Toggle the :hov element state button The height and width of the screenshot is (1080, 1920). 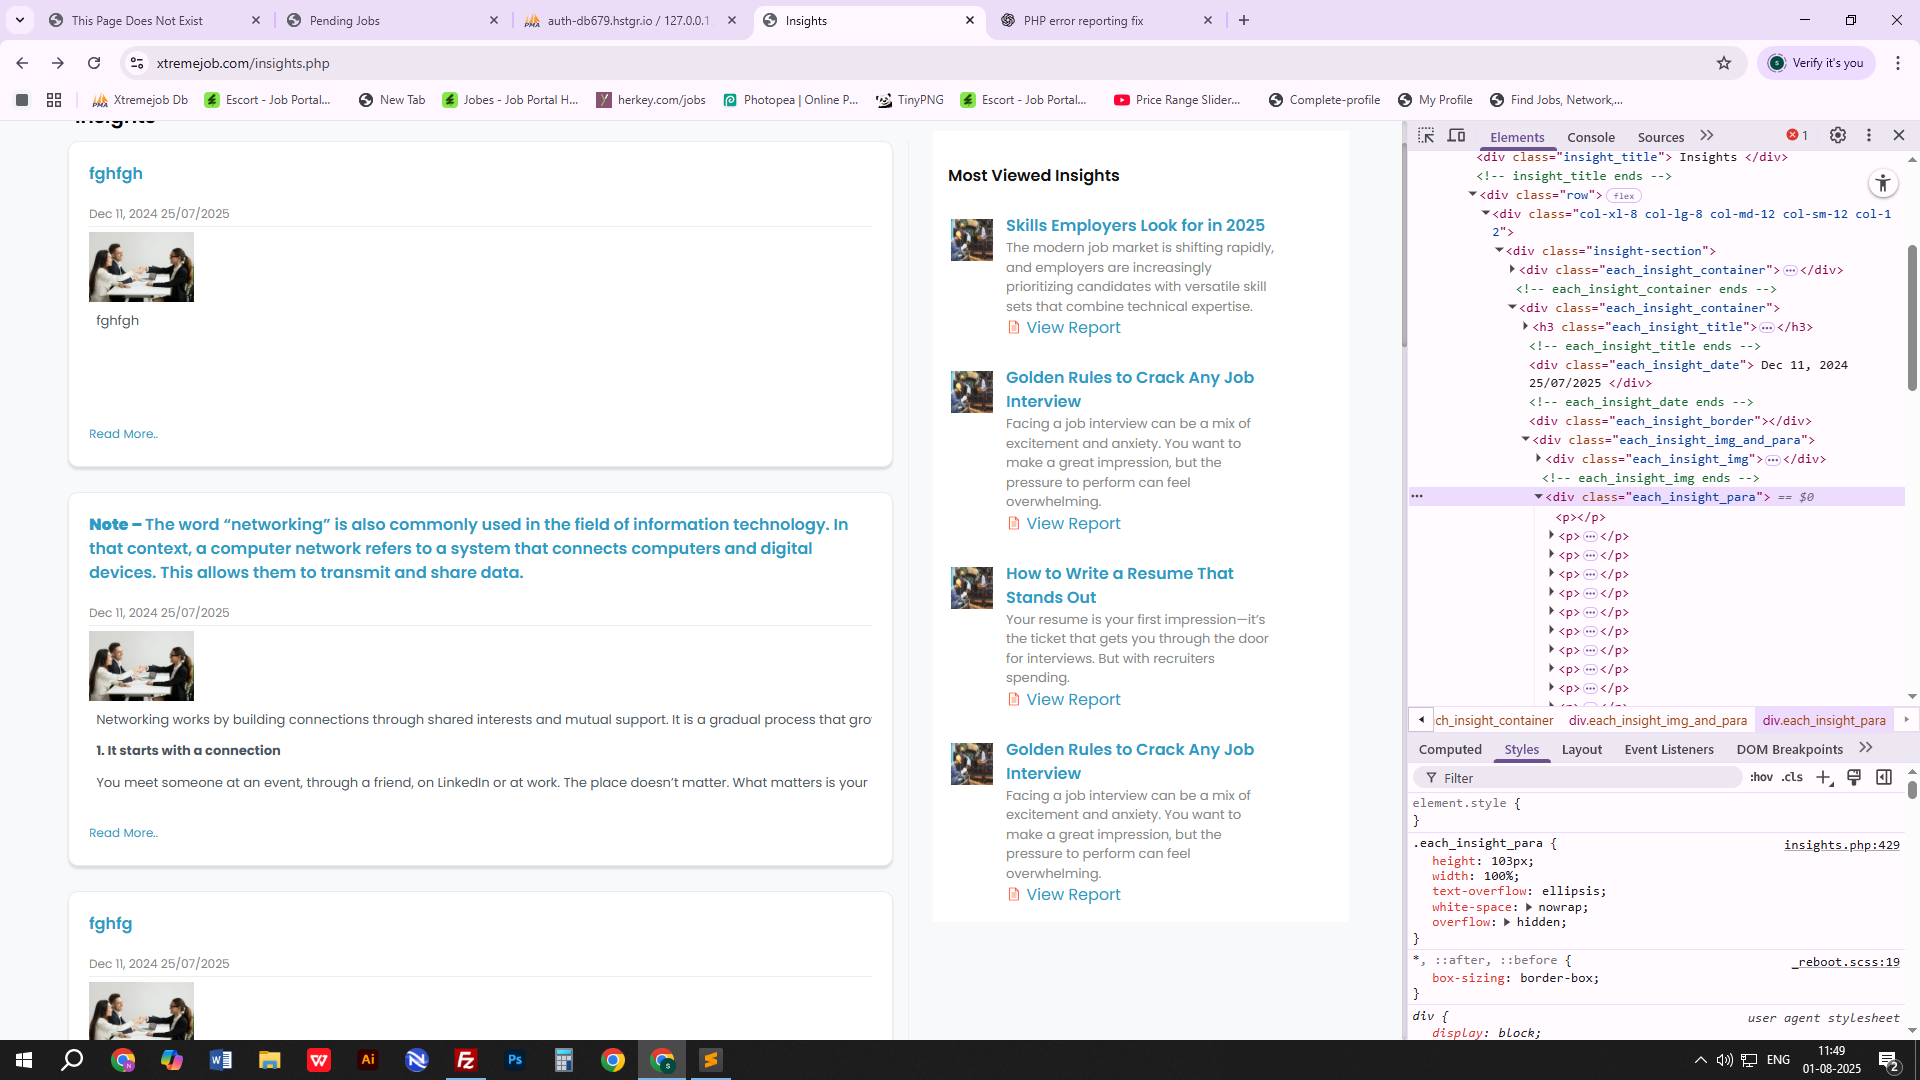pos(1762,778)
